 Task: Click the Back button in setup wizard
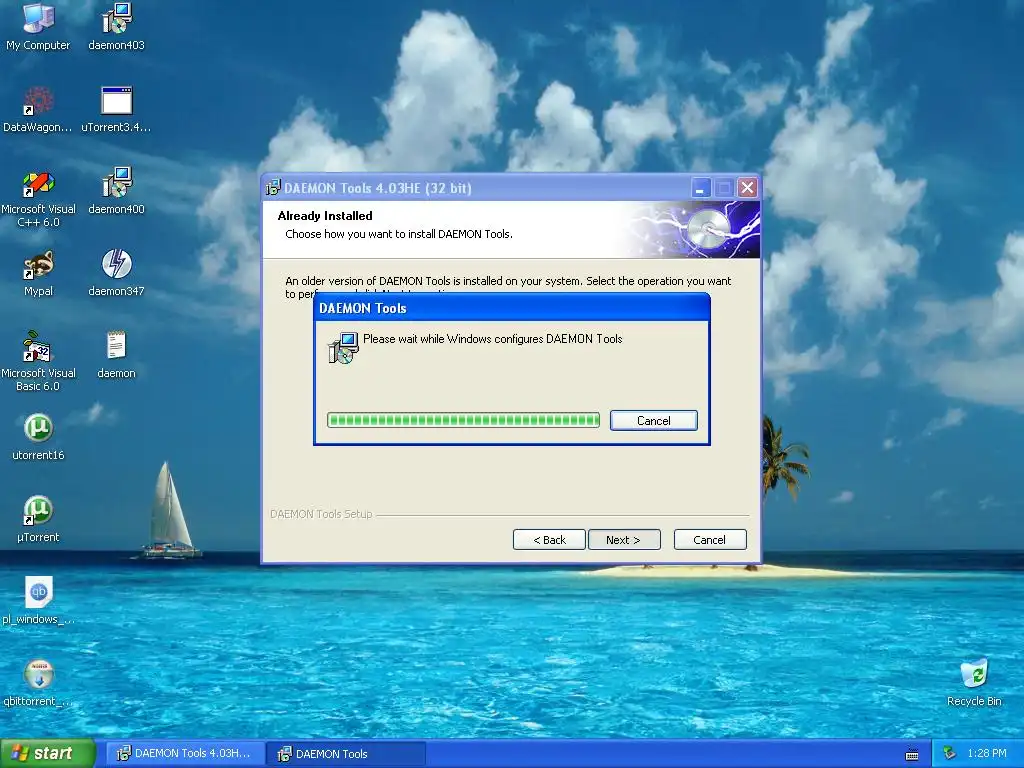click(x=549, y=539)
